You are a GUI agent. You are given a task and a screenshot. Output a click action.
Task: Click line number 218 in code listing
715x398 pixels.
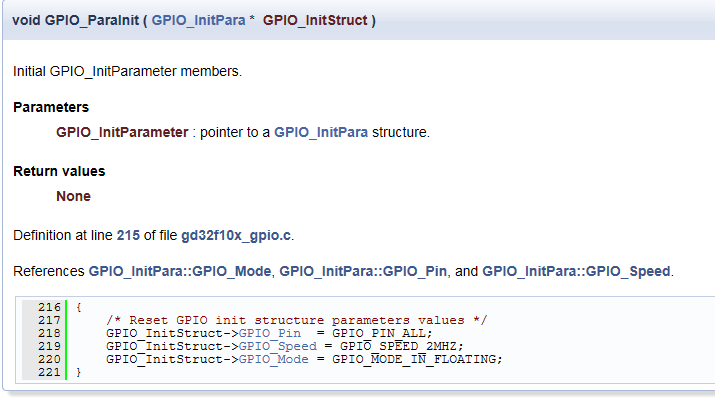(49, 333)
